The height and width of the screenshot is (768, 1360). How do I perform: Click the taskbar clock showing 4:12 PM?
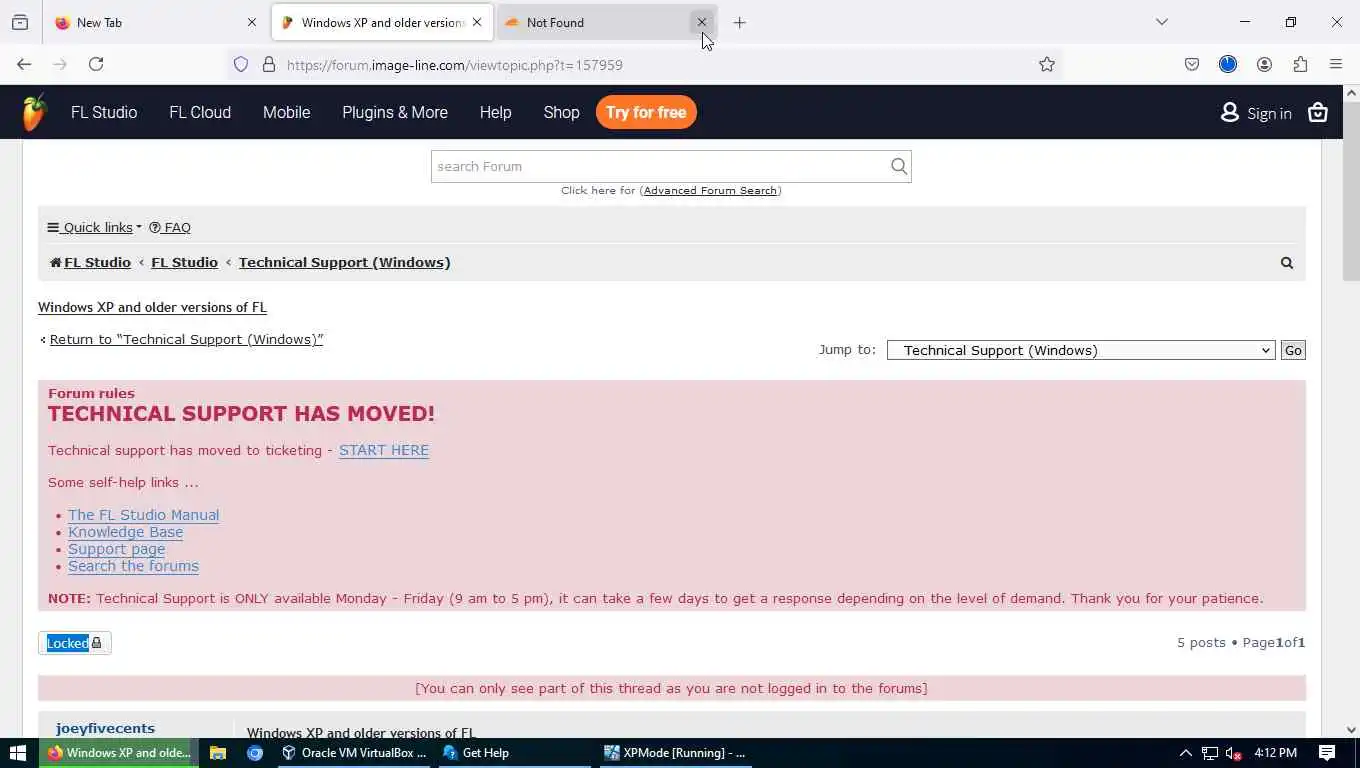tap(1275, 753)
